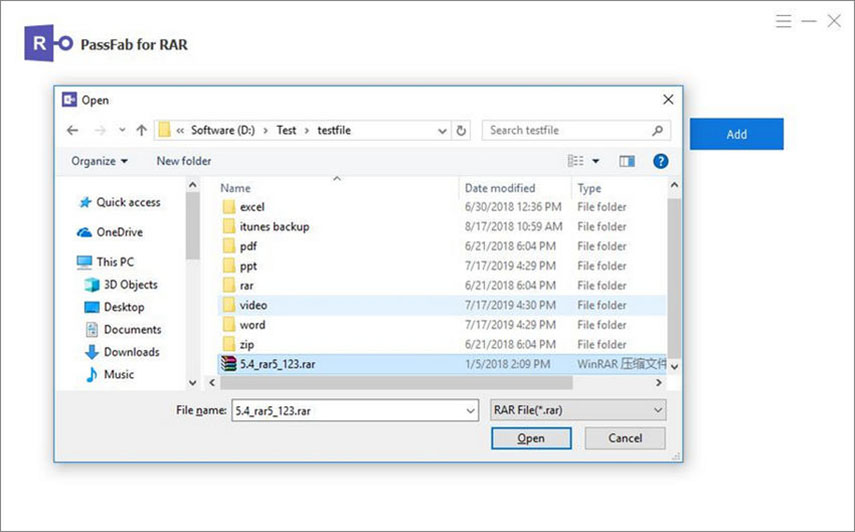Select the excel folder

pyautogui.click(x=442, y=207)
